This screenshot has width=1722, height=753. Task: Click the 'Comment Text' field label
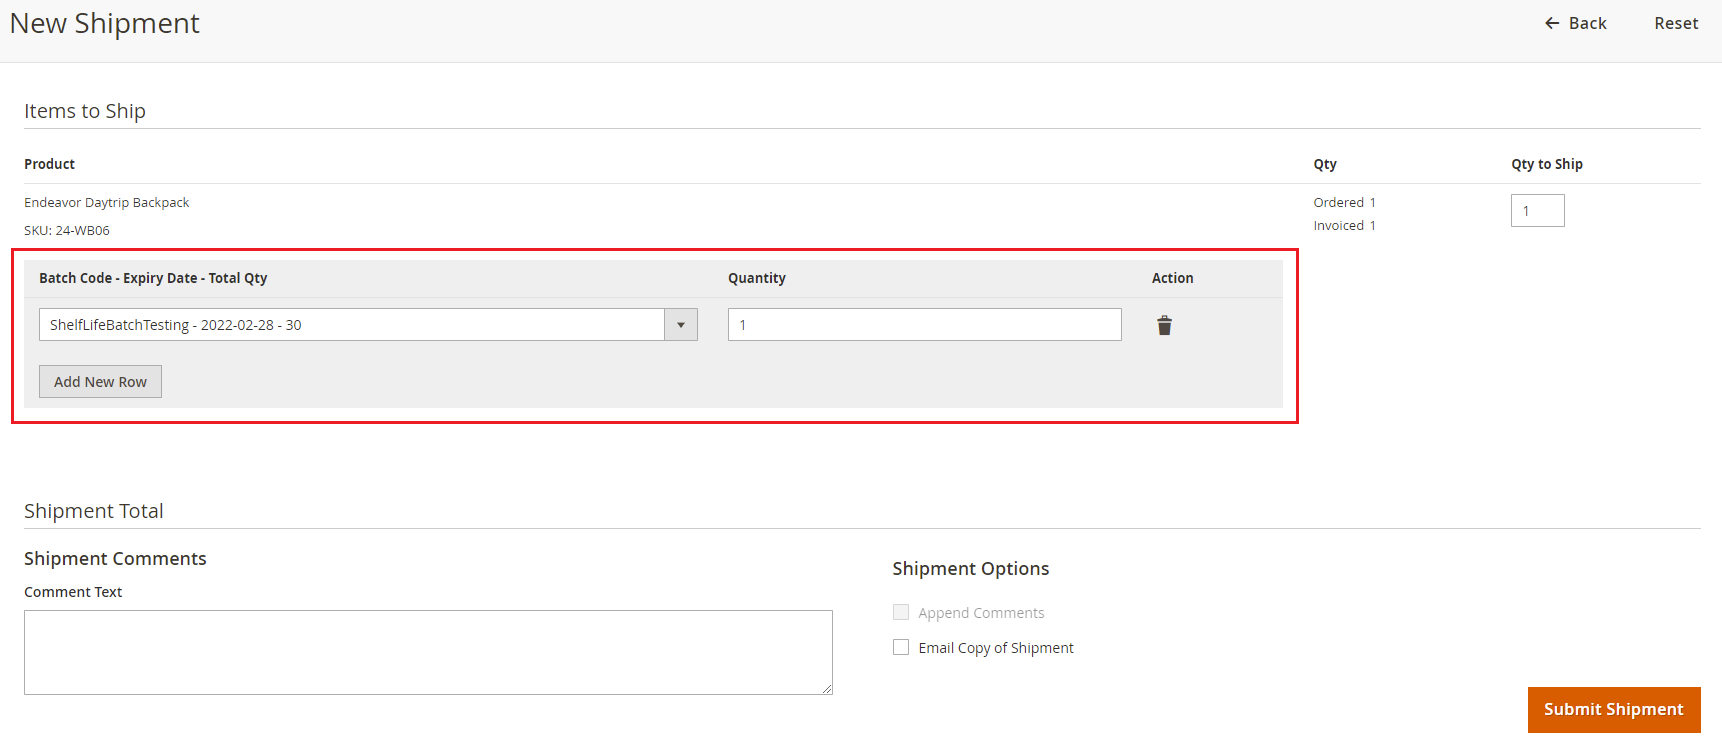point(73,592)
